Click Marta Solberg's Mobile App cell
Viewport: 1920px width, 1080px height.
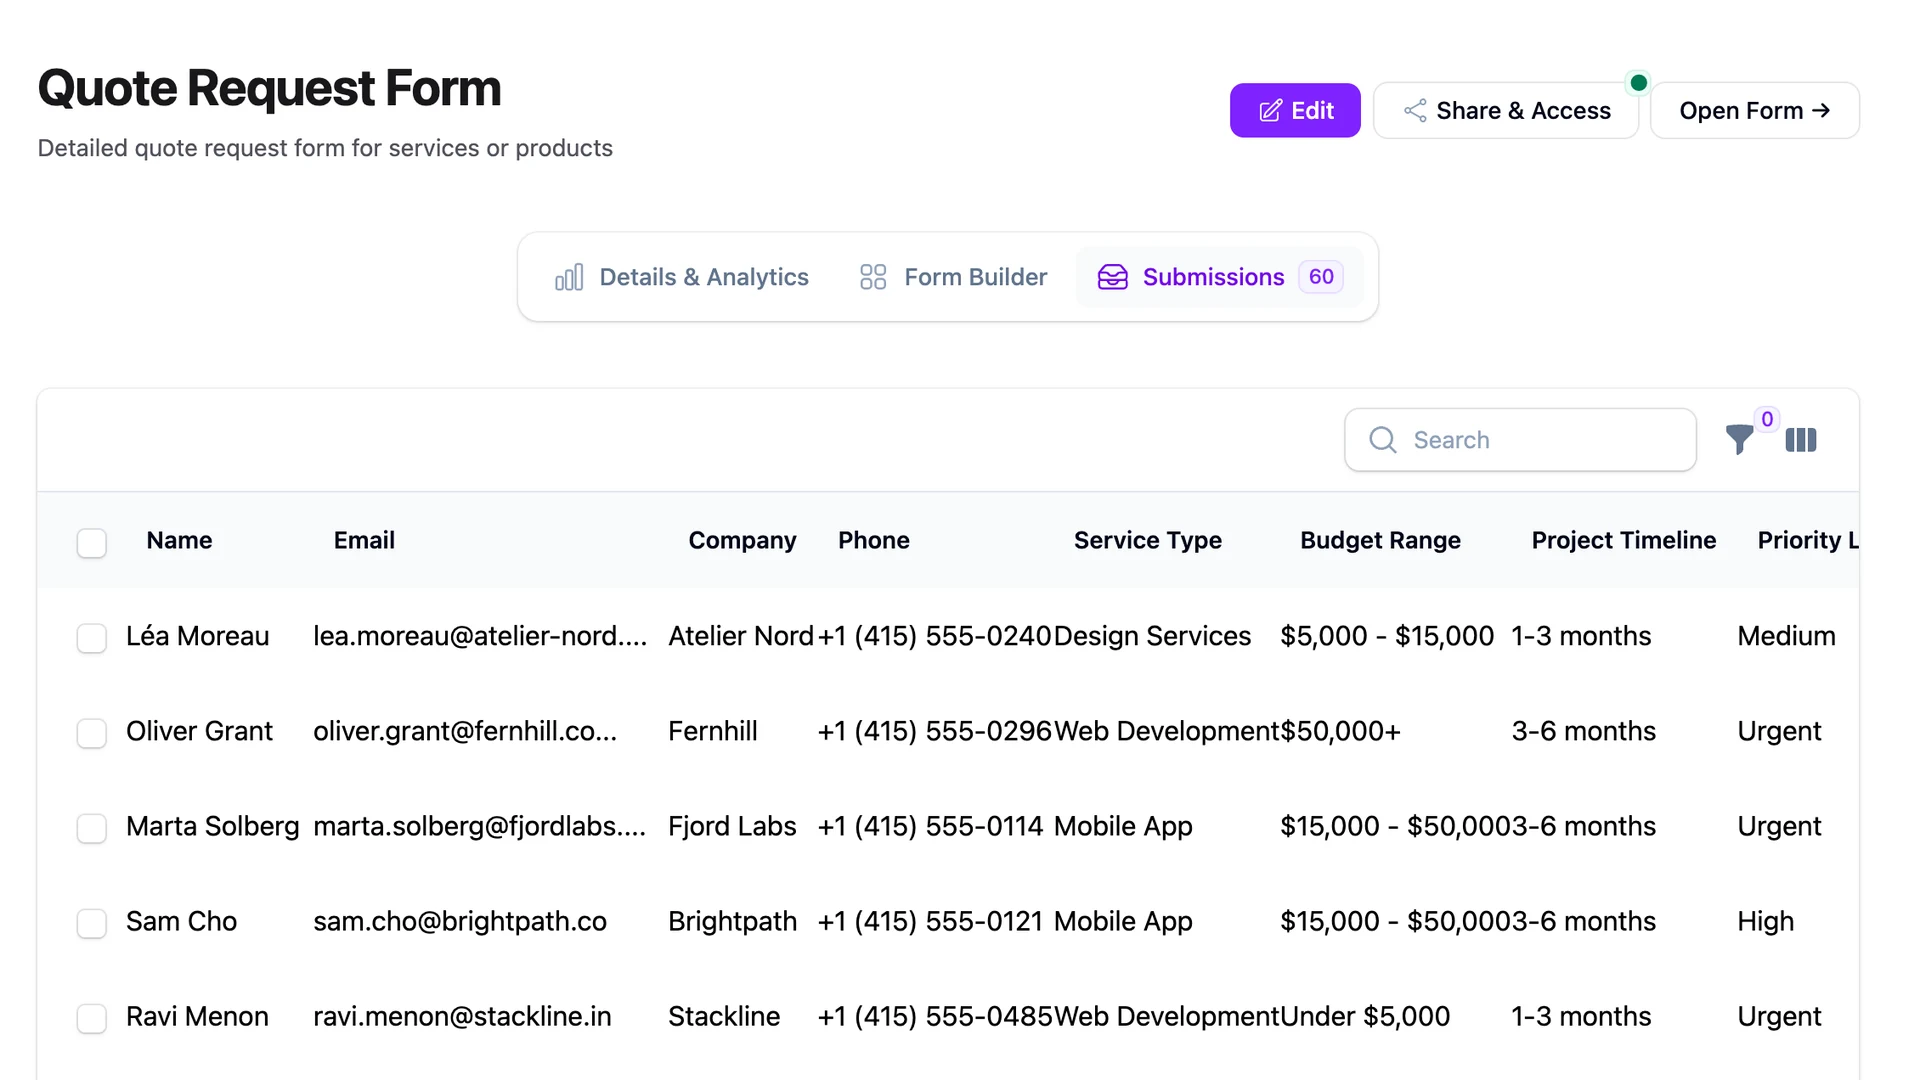1123,826
